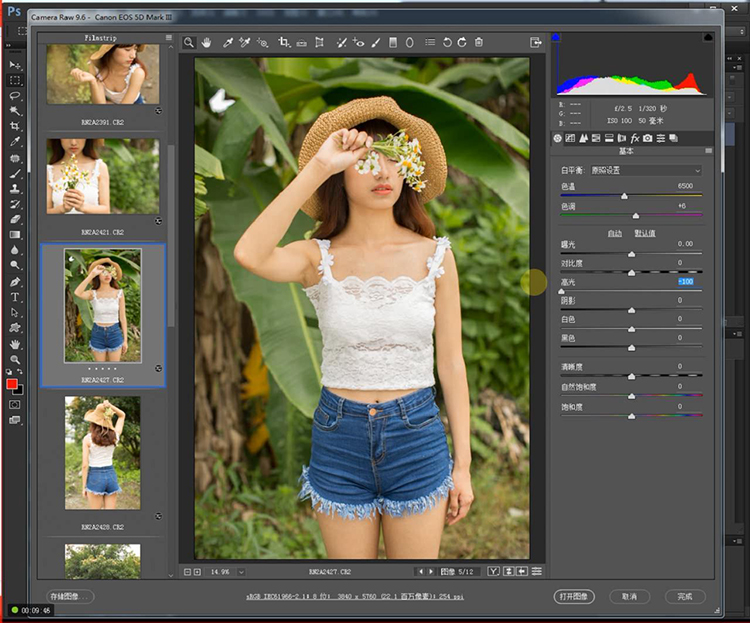Image resolution: width=750 pixels, height=623 pixels.
Task: Select filmstrip thumbnail 8N2A2428.CR2
Action: pos(103,452)
